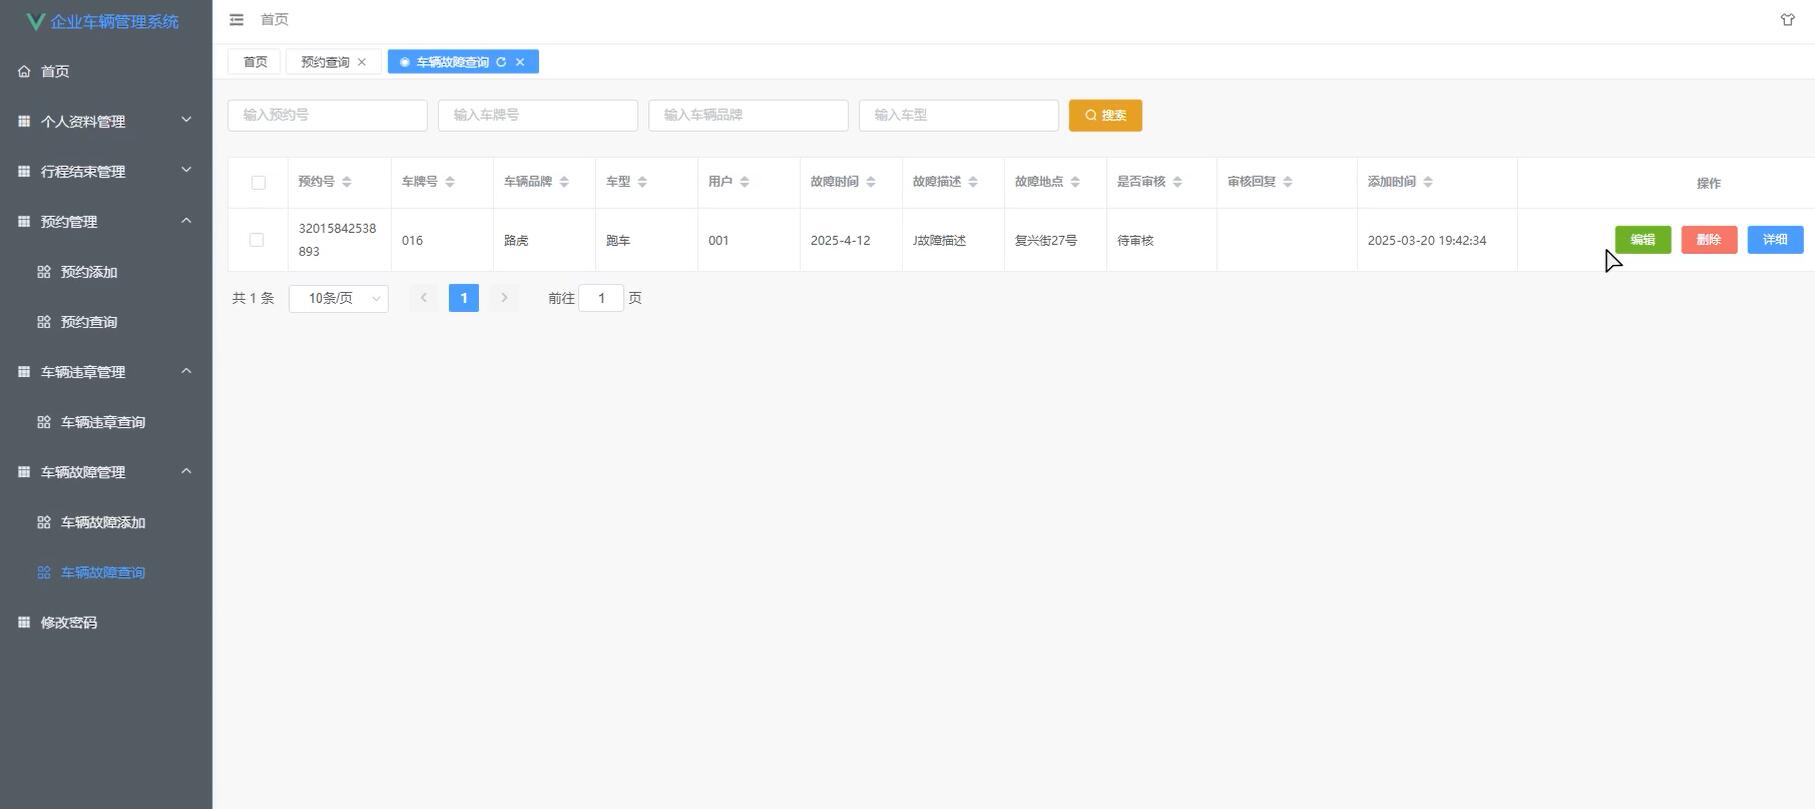The width and height of the screenshot is (1815, 809).
Task: Click the red 删除 button
Action: click(x=1709, y=240)
